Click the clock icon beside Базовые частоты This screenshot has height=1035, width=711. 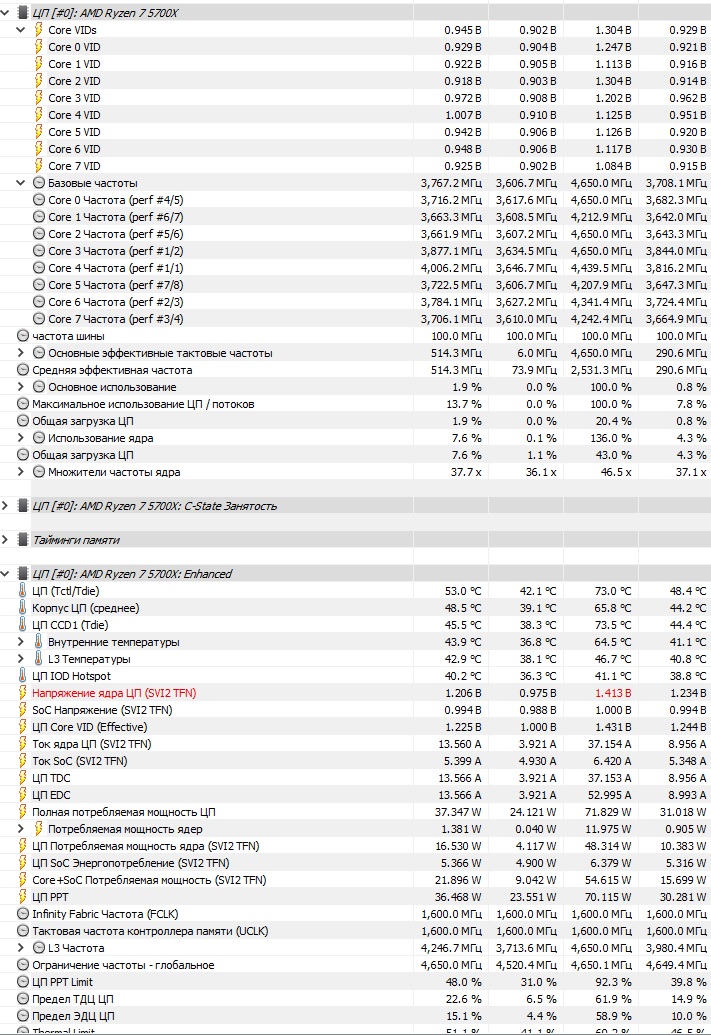coord(39,183)
